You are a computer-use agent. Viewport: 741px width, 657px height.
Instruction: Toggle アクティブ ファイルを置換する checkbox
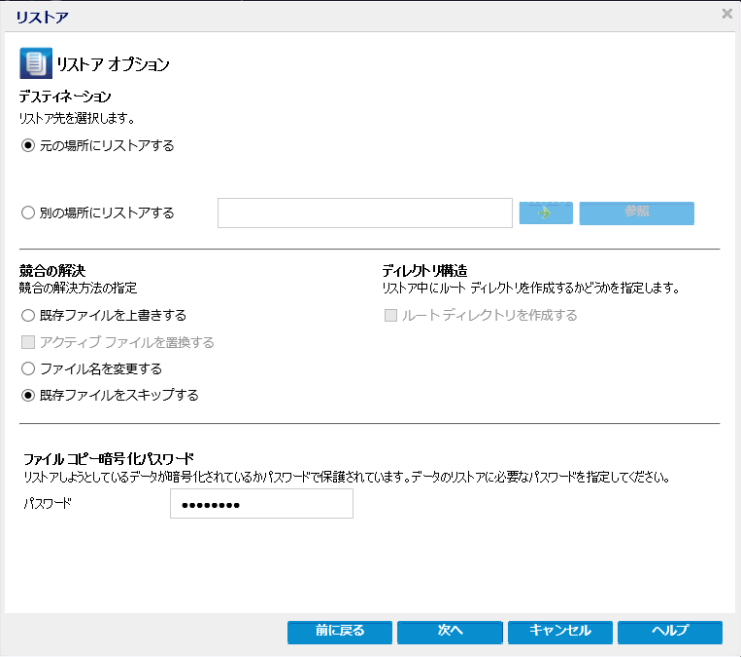(28, 342)
